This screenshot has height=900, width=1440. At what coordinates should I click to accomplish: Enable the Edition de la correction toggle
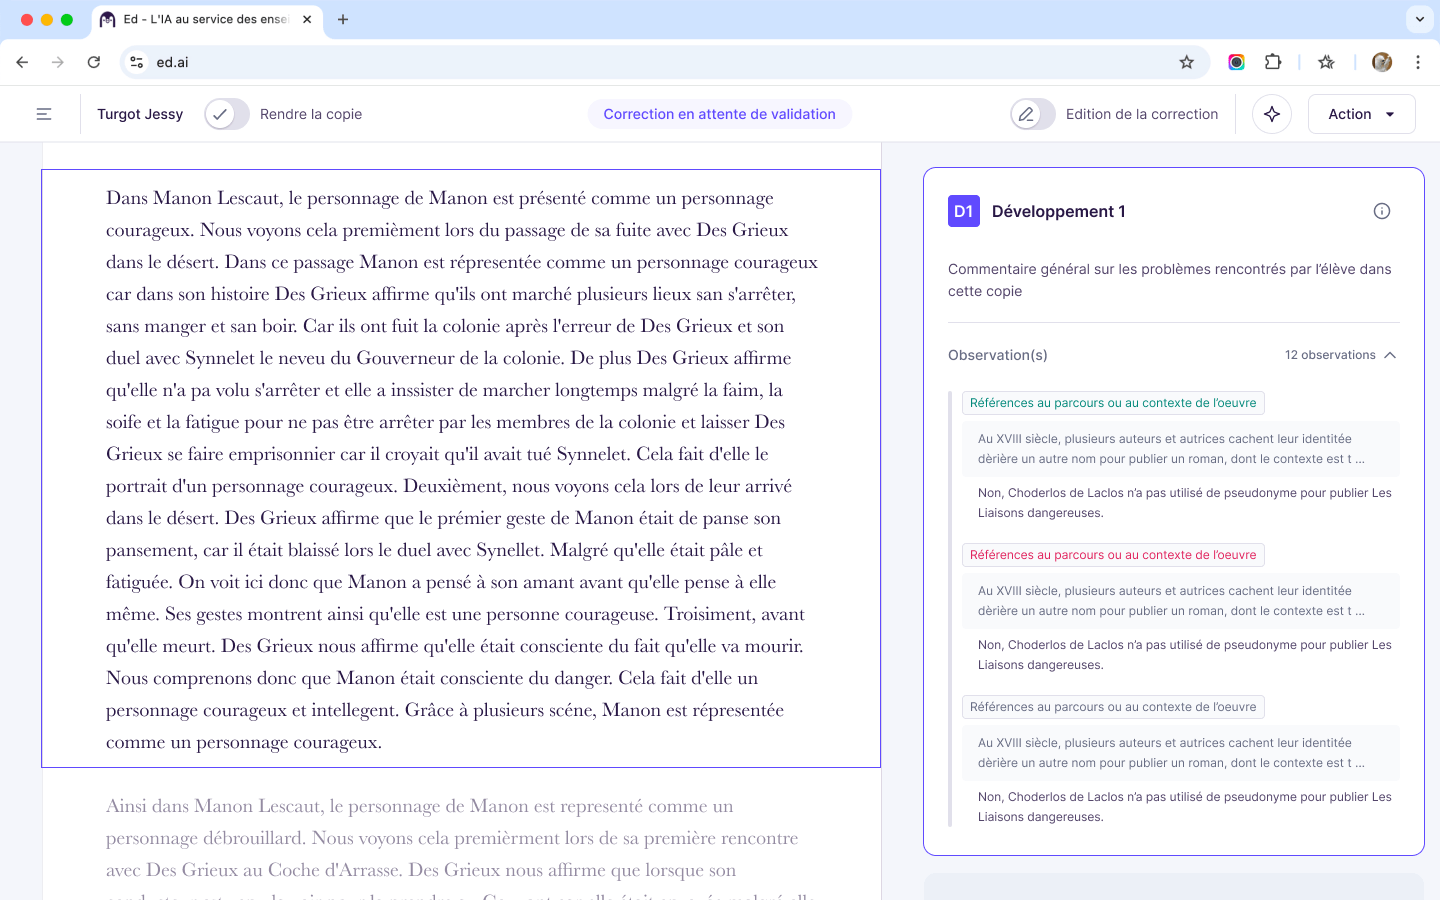pos(1032,113)
